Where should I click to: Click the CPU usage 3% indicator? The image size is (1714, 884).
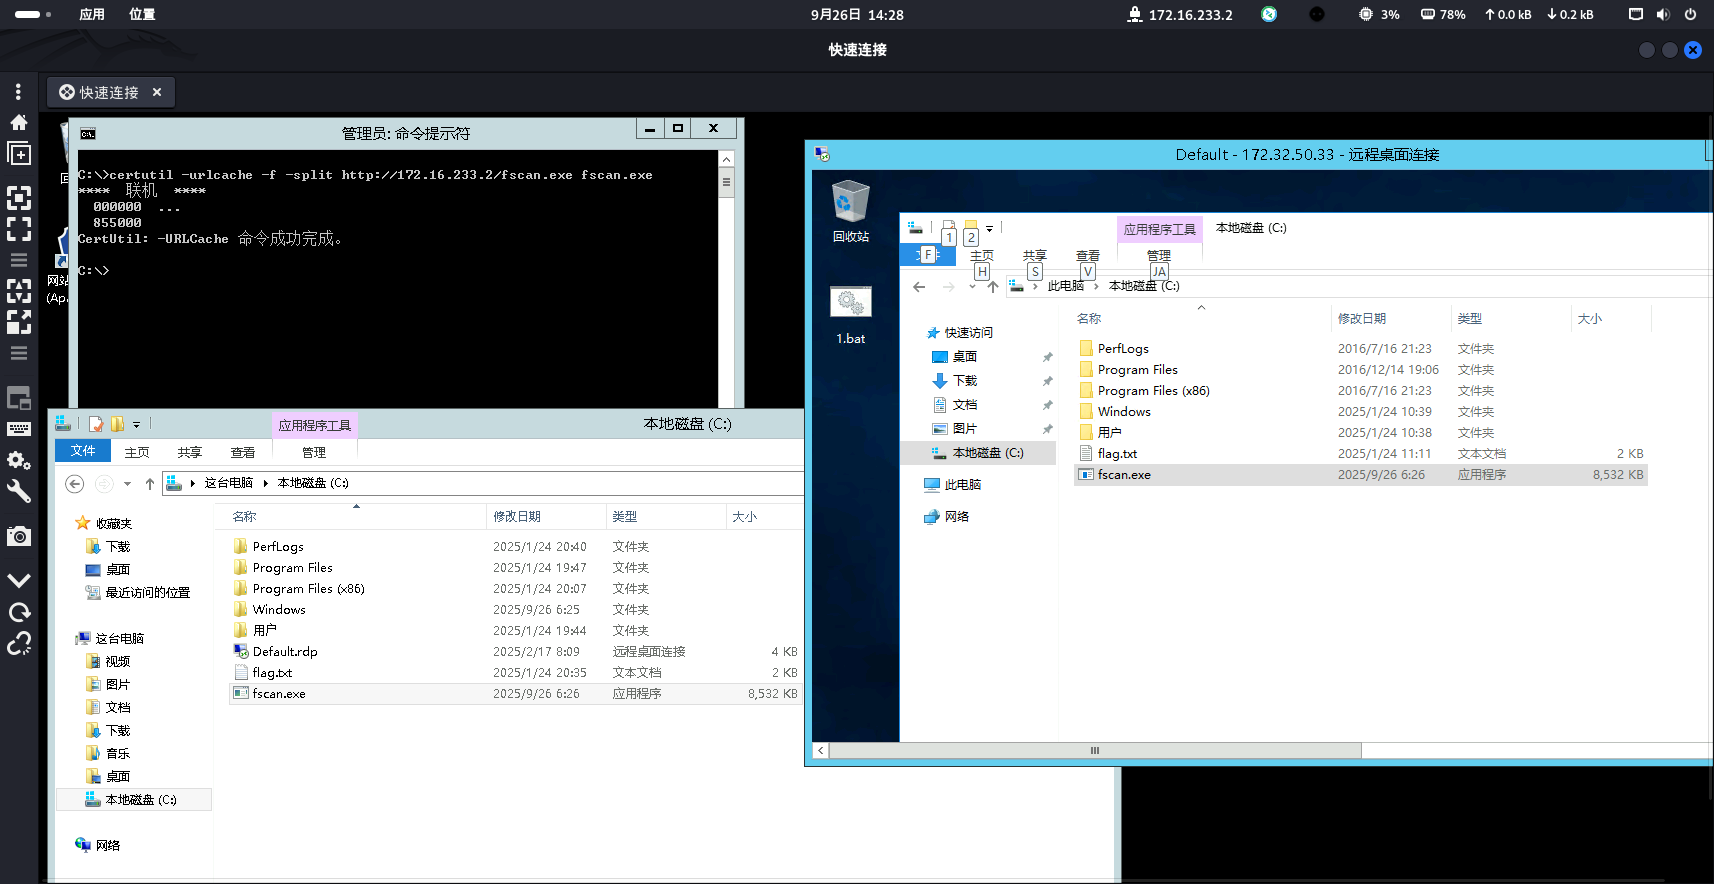pos(1379,14)
